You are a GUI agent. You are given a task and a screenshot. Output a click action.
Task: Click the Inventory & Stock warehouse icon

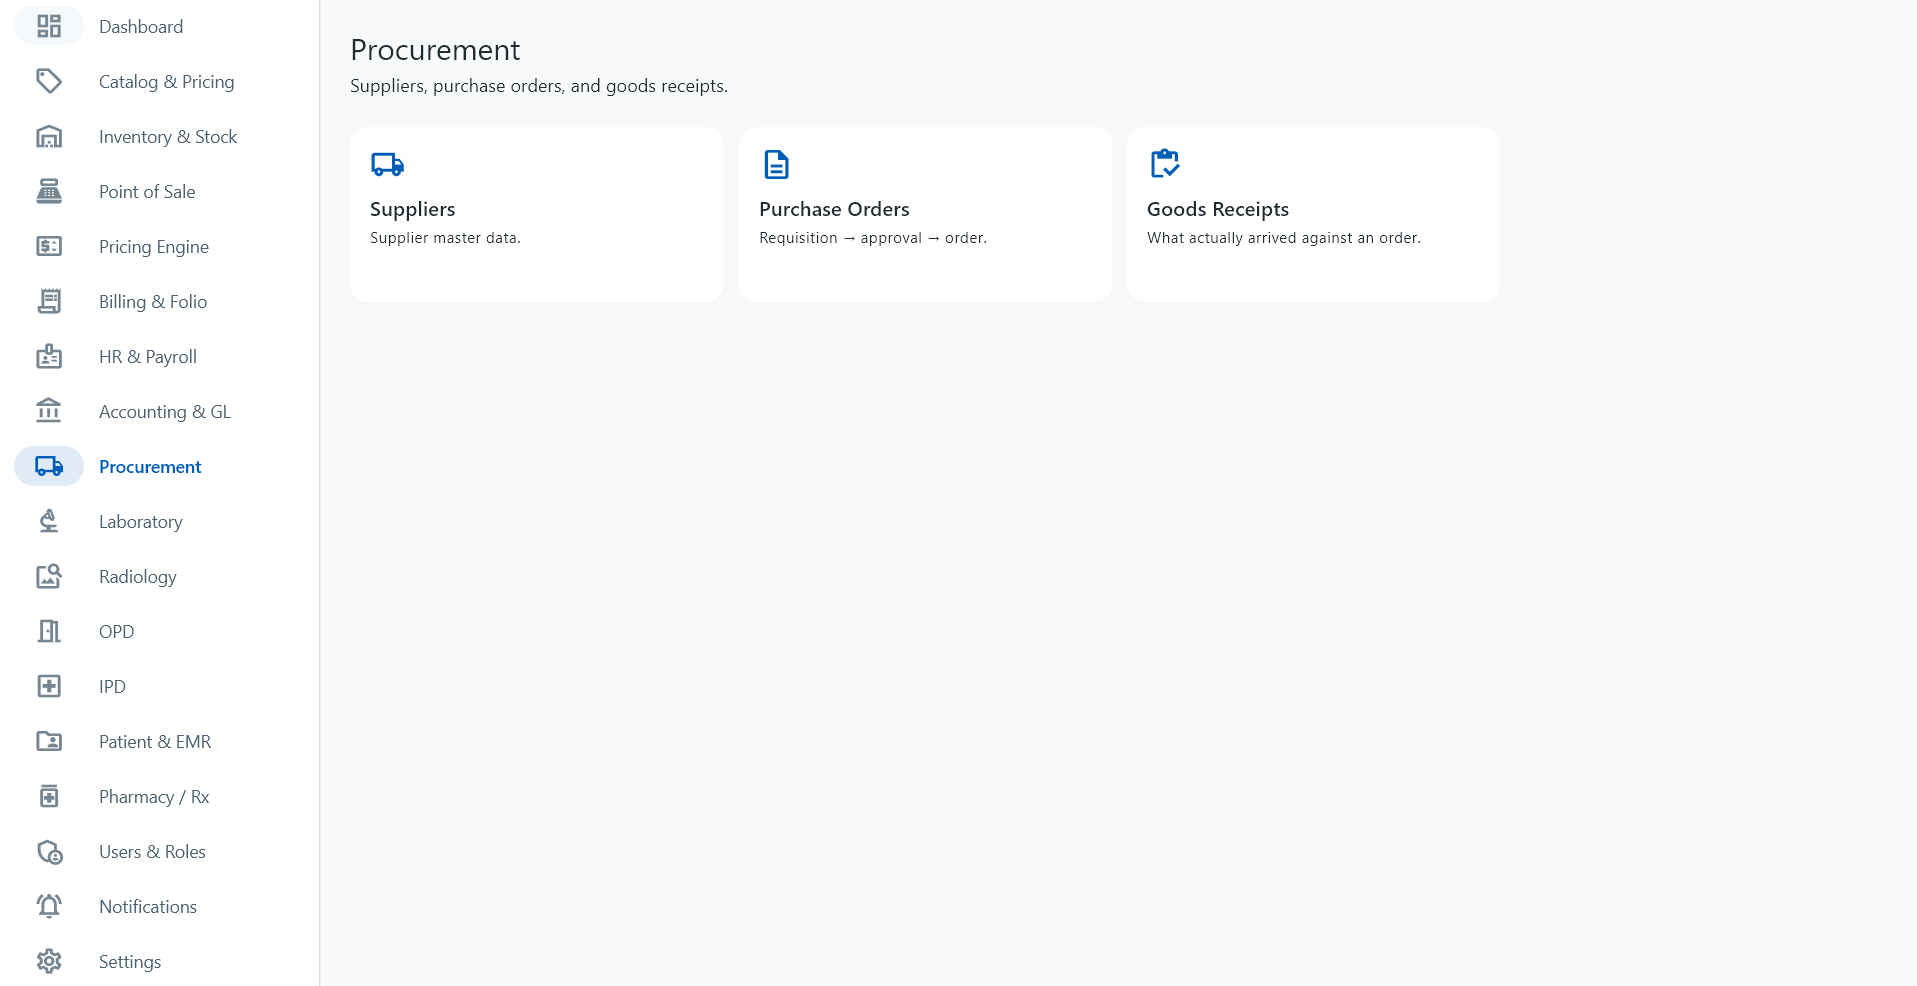pyautogui.click(x=49, y=136)
